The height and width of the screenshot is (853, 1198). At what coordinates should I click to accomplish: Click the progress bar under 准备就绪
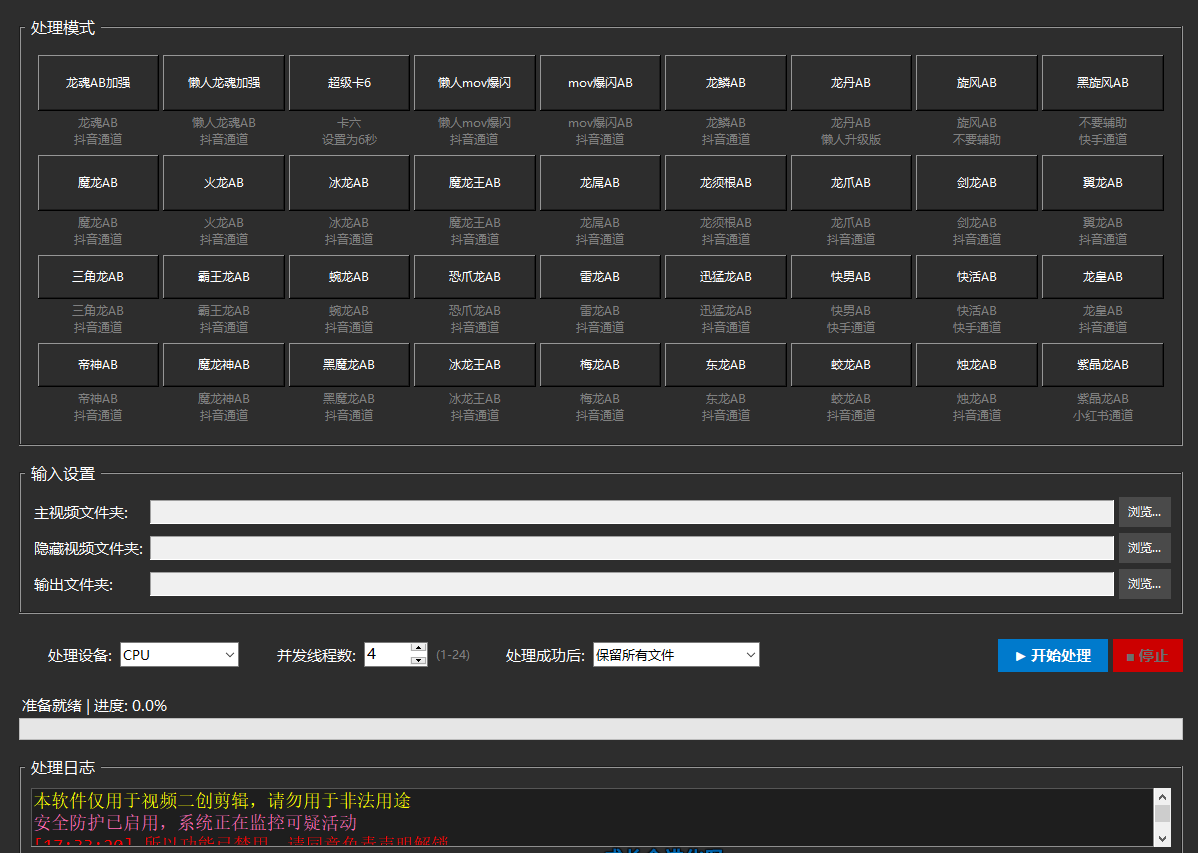[x=600, y=729]
